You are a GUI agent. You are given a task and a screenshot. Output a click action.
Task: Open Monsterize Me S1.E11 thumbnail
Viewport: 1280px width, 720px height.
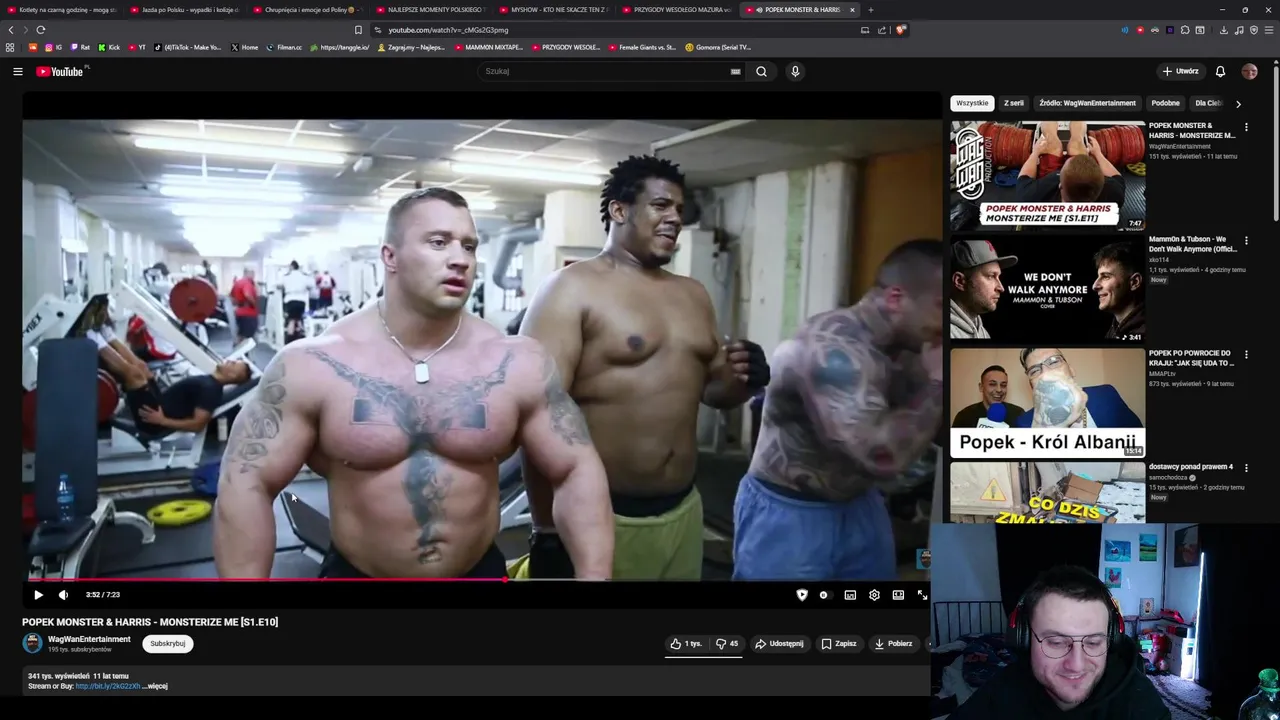tap(1047, 176)
